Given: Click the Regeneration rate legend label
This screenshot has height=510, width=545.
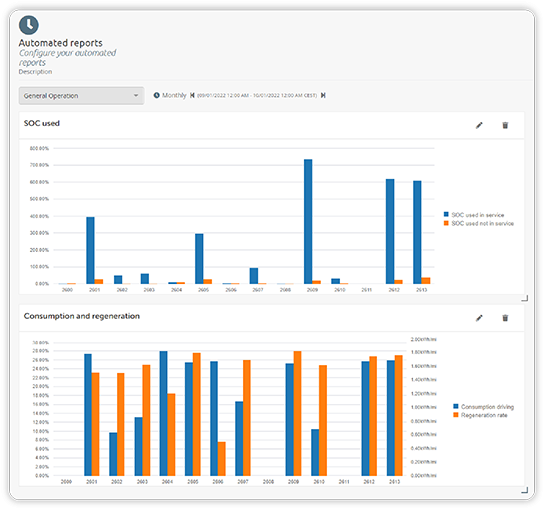Looking at the screenshot, I should [484, 415].
